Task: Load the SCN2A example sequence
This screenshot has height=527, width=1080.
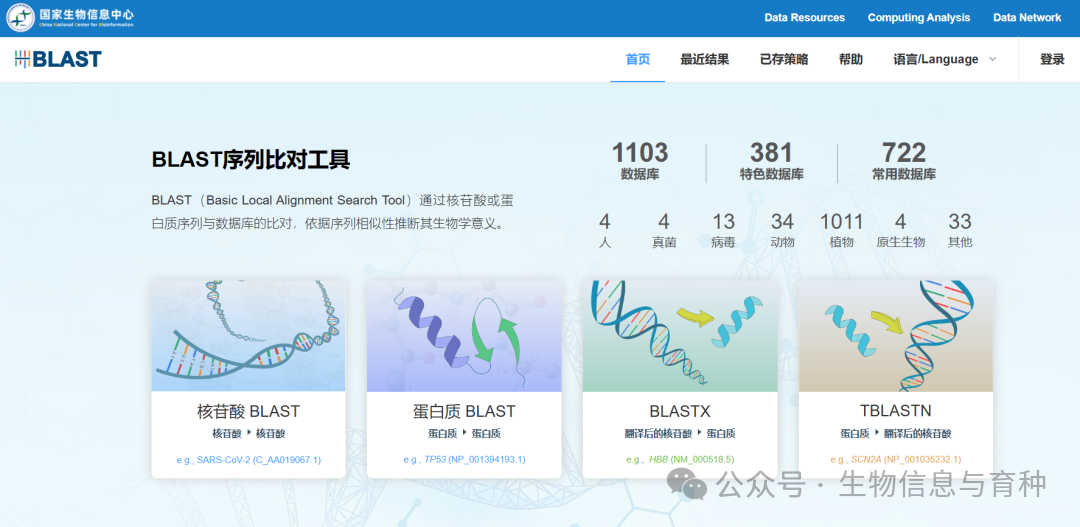Action: tap(895, 459)
